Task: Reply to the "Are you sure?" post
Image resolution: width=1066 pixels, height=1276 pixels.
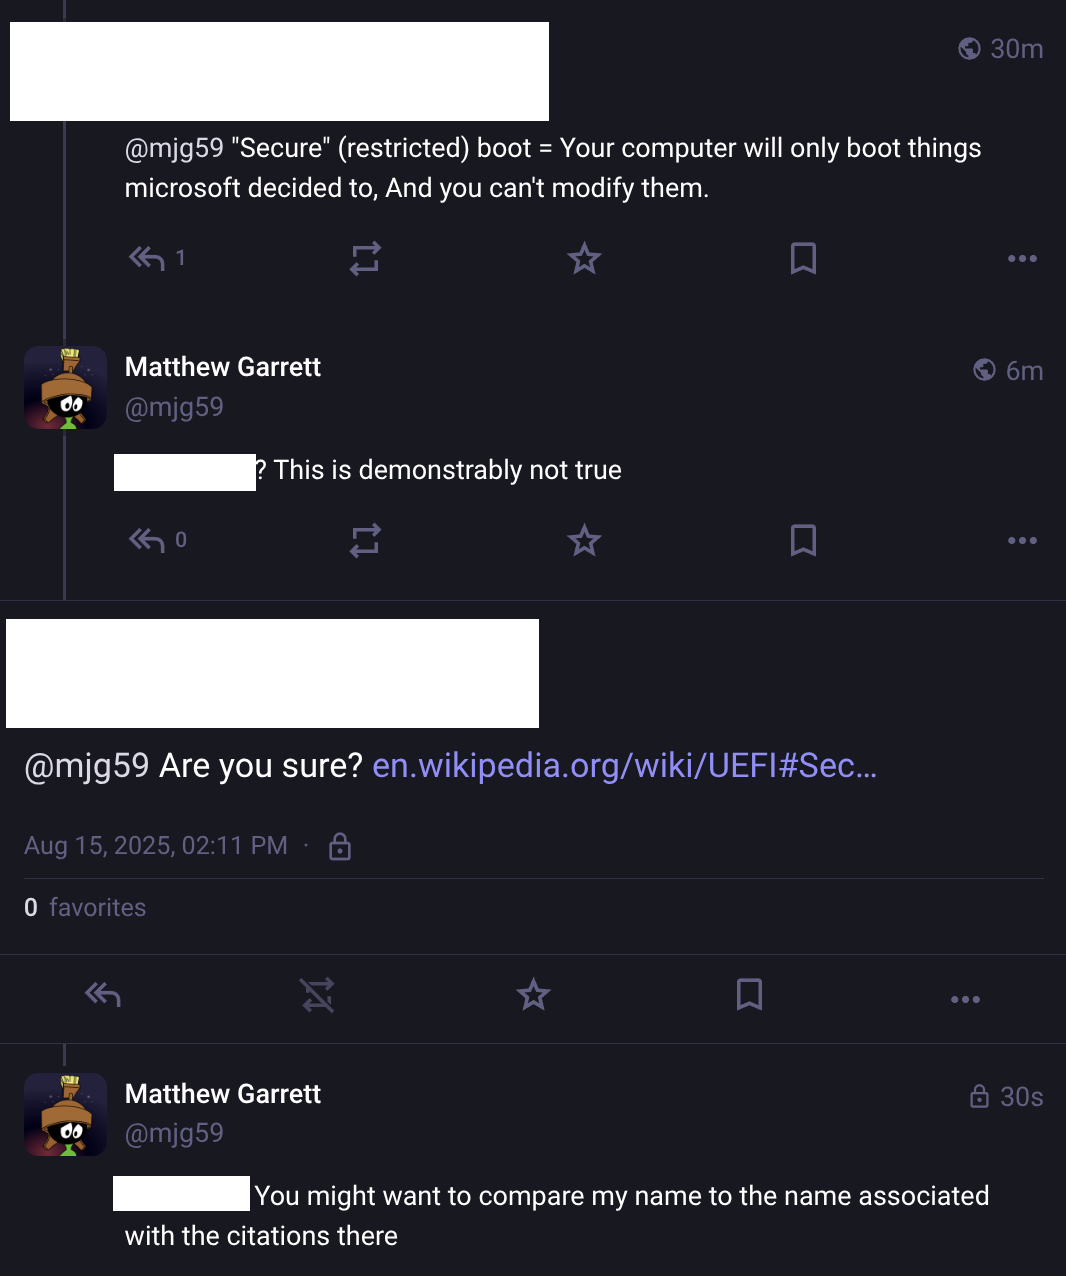Action: 103,995
